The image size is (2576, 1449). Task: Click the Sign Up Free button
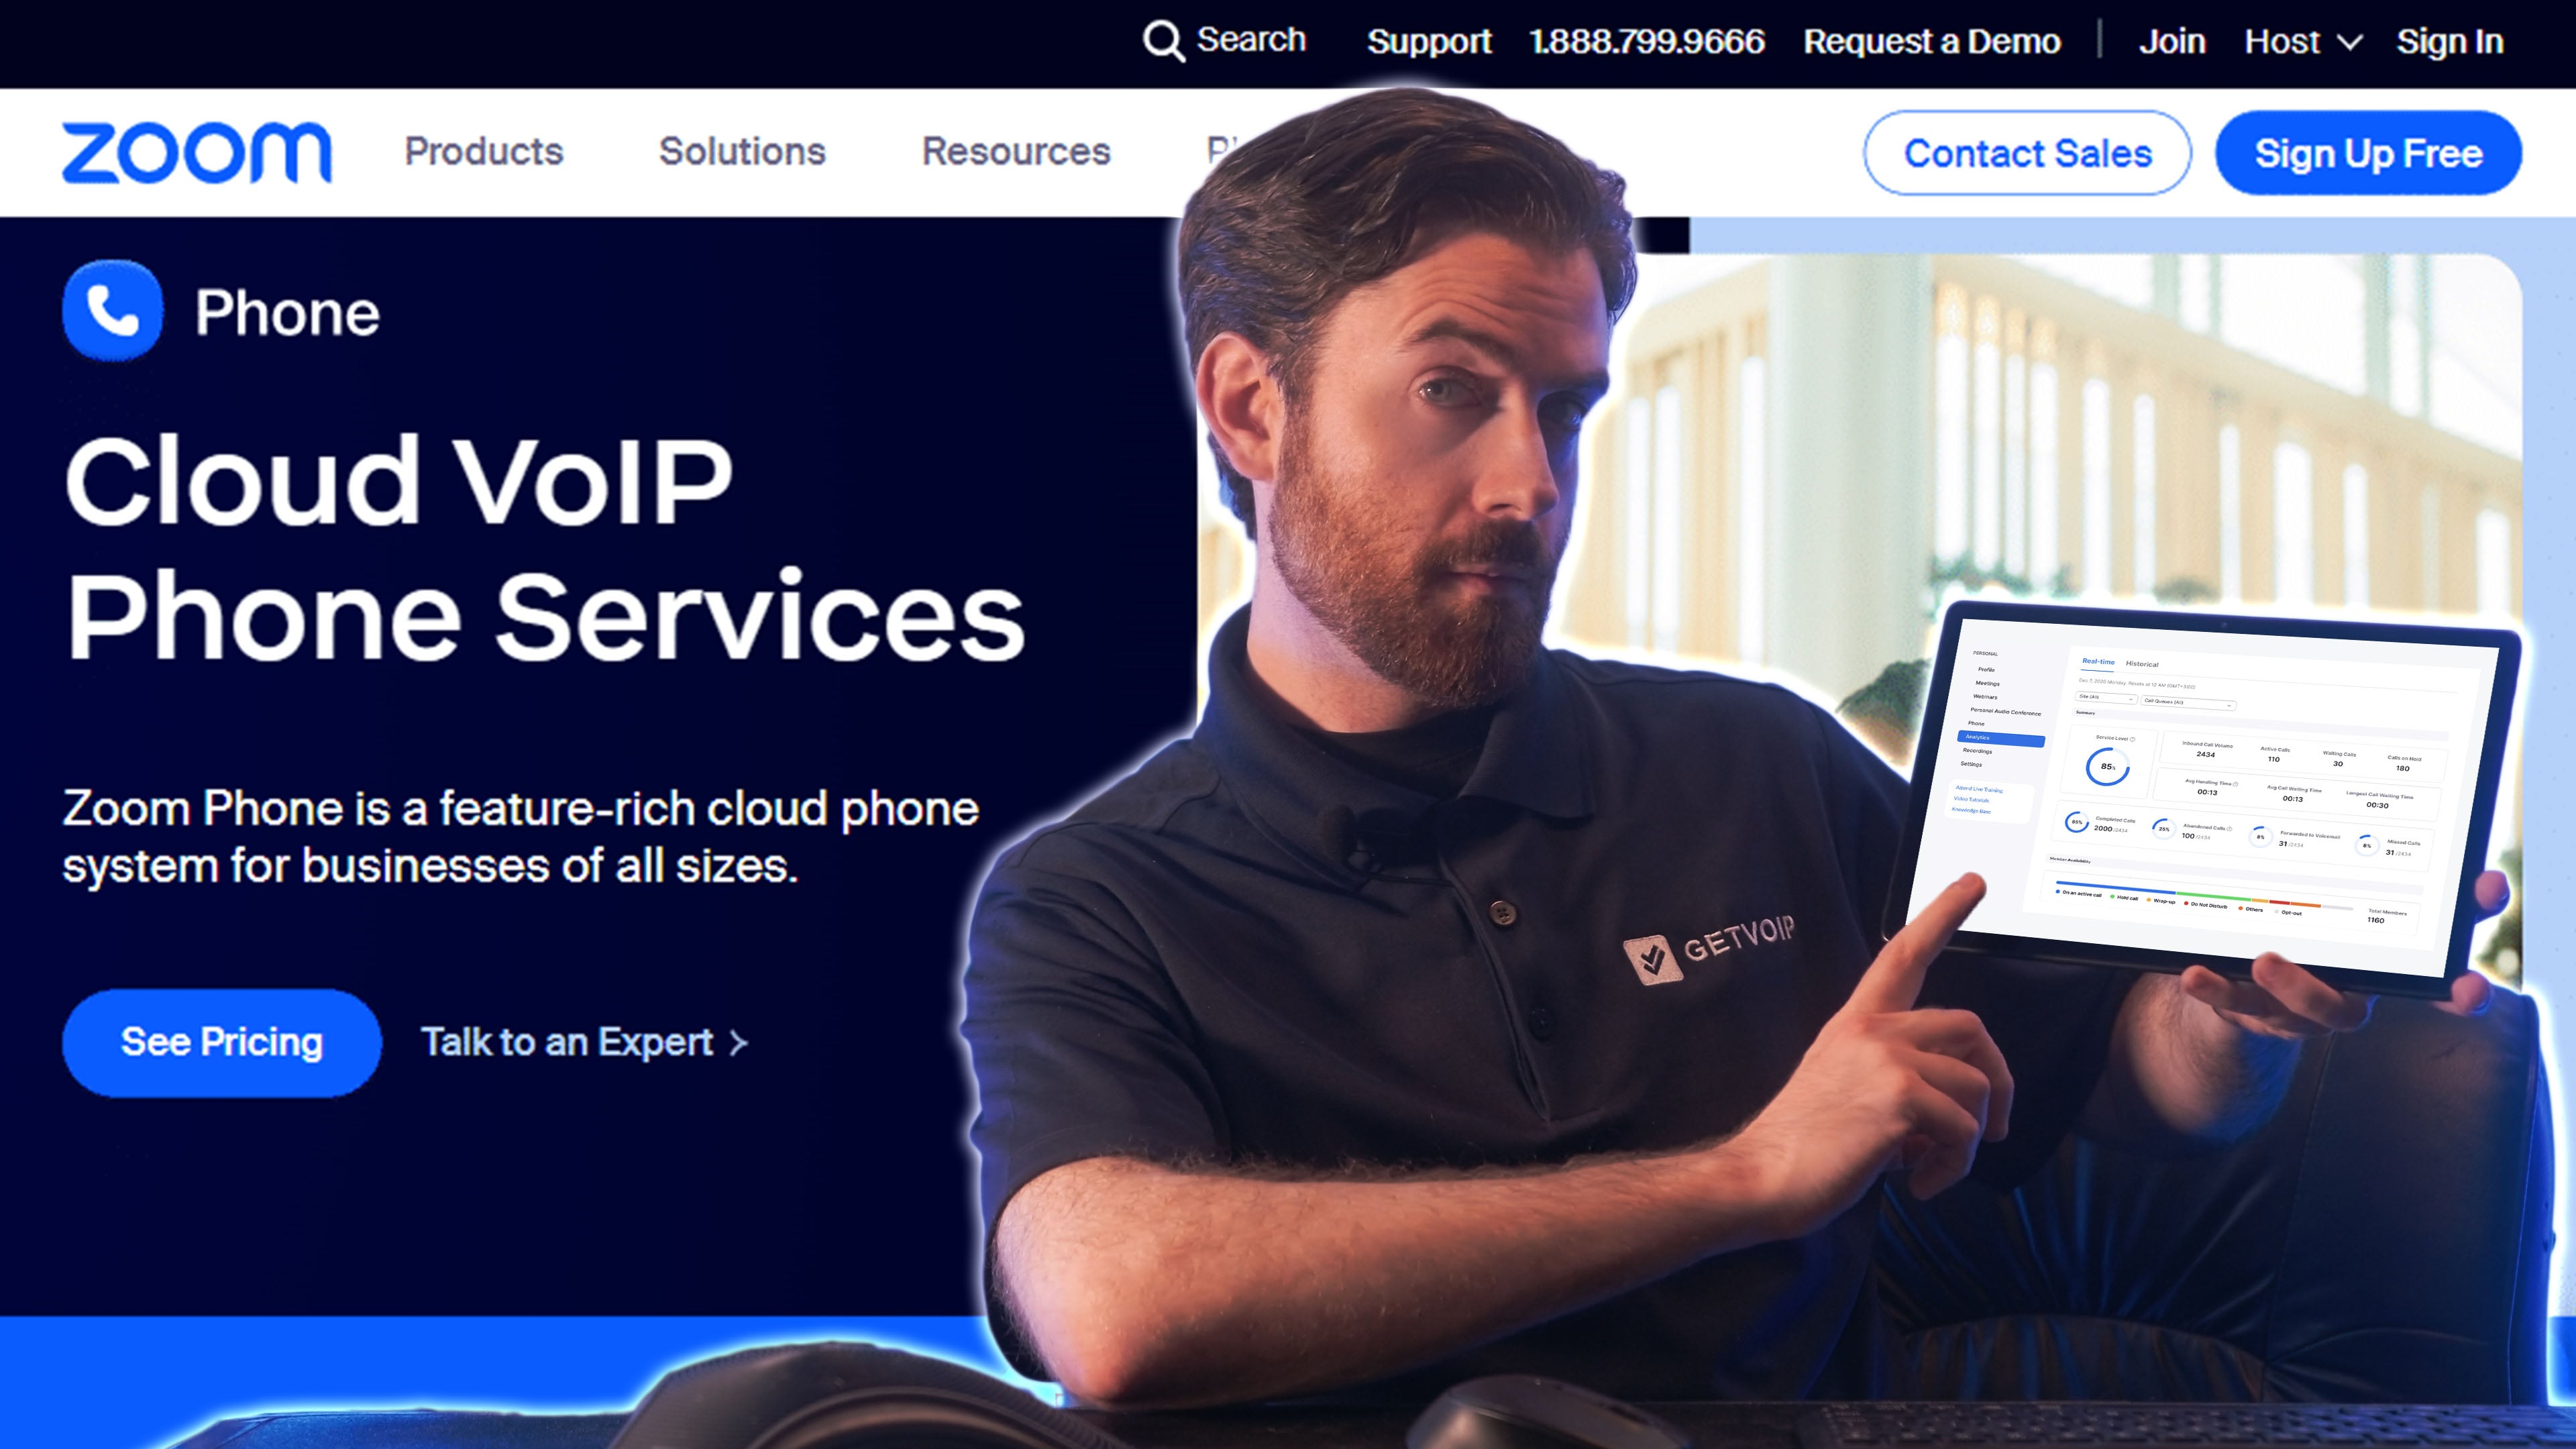point(2368,153)
